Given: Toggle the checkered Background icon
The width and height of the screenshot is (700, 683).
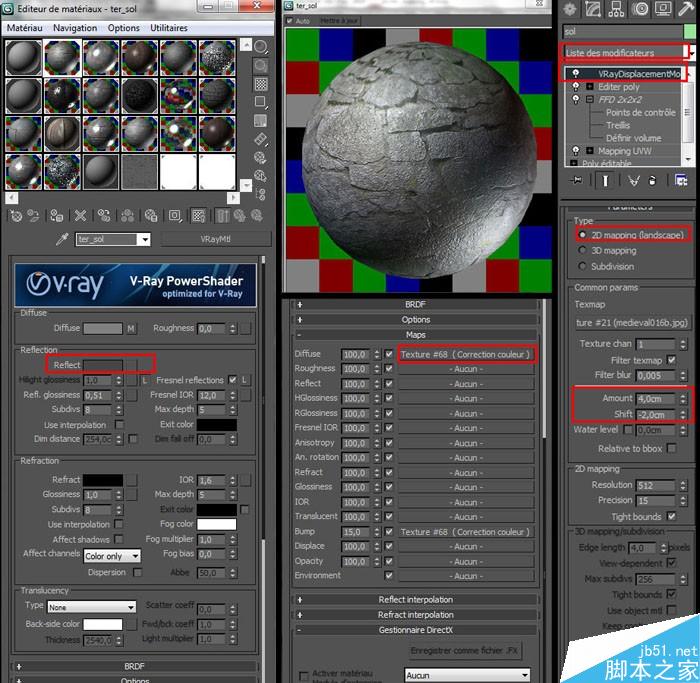Looking at the screenshot, I should point(261,84).
